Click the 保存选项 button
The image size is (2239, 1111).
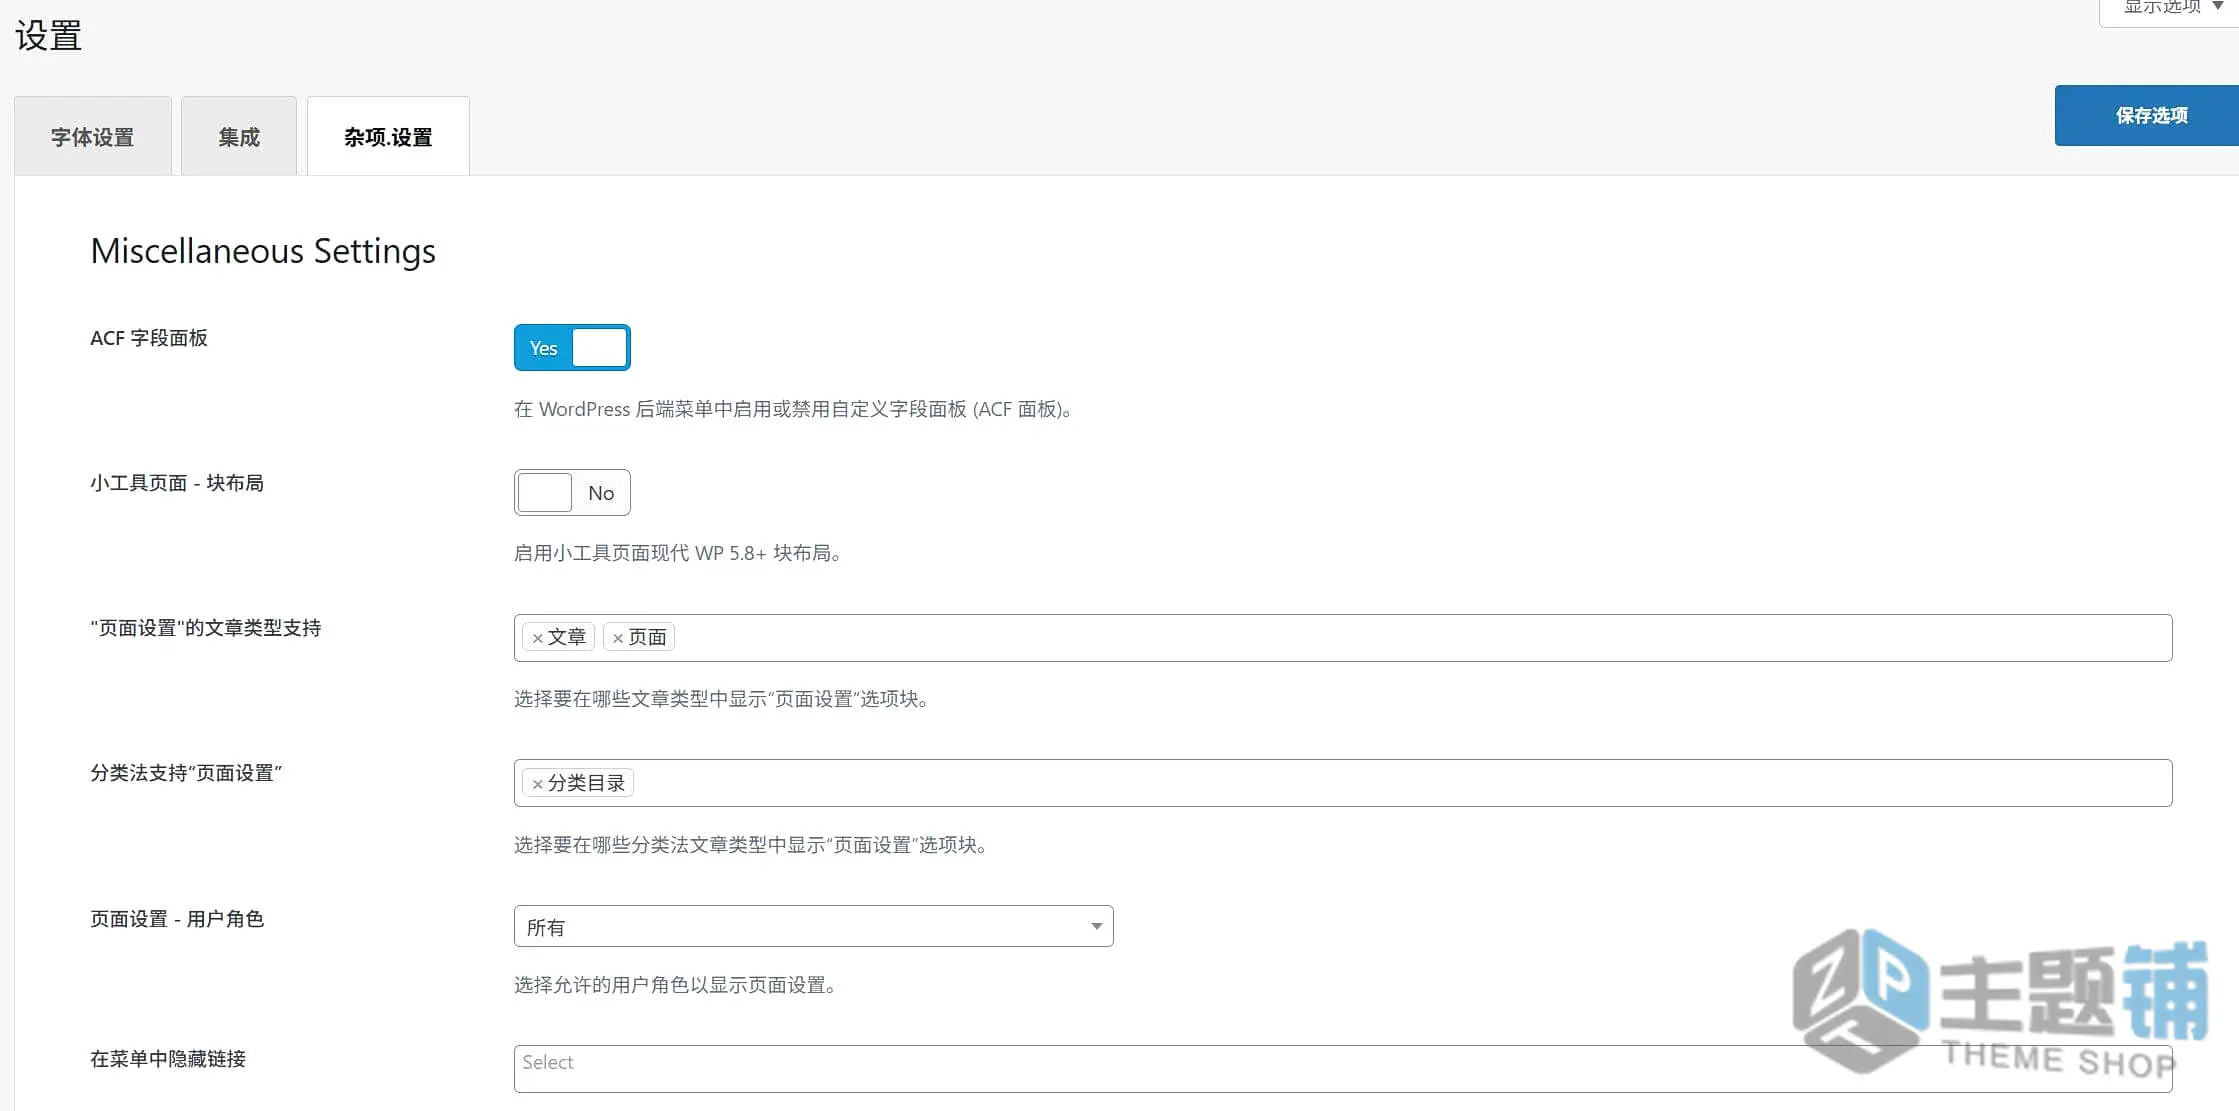[x=2146, y=115]
